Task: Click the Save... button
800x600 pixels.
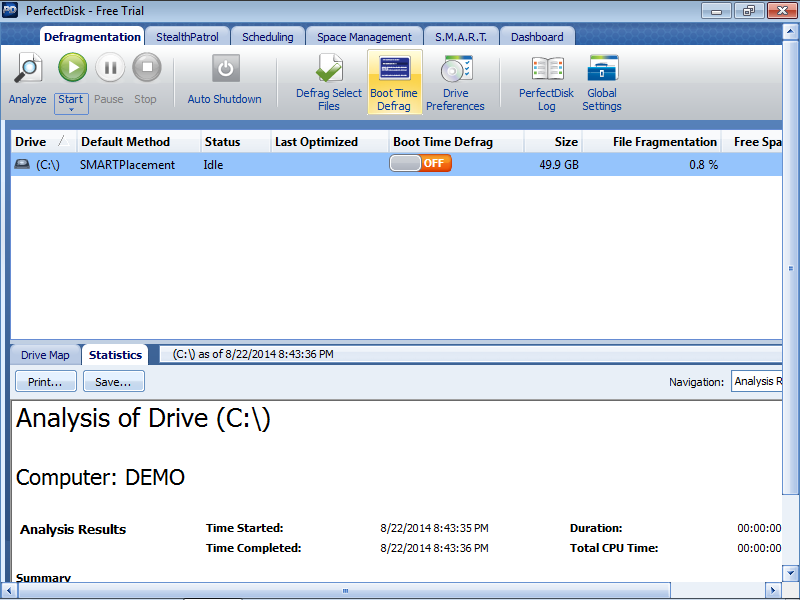Action: tap(113, 381)
